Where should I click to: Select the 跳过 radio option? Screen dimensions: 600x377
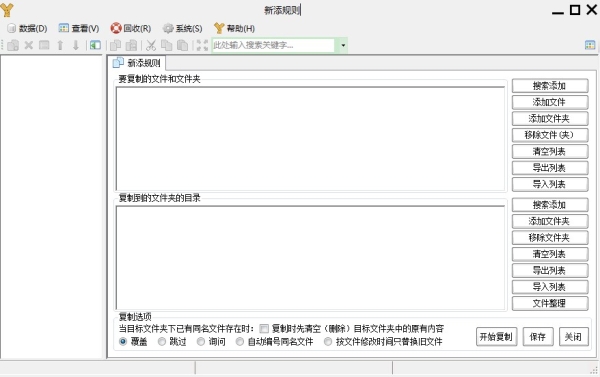(x=162, y=341)
